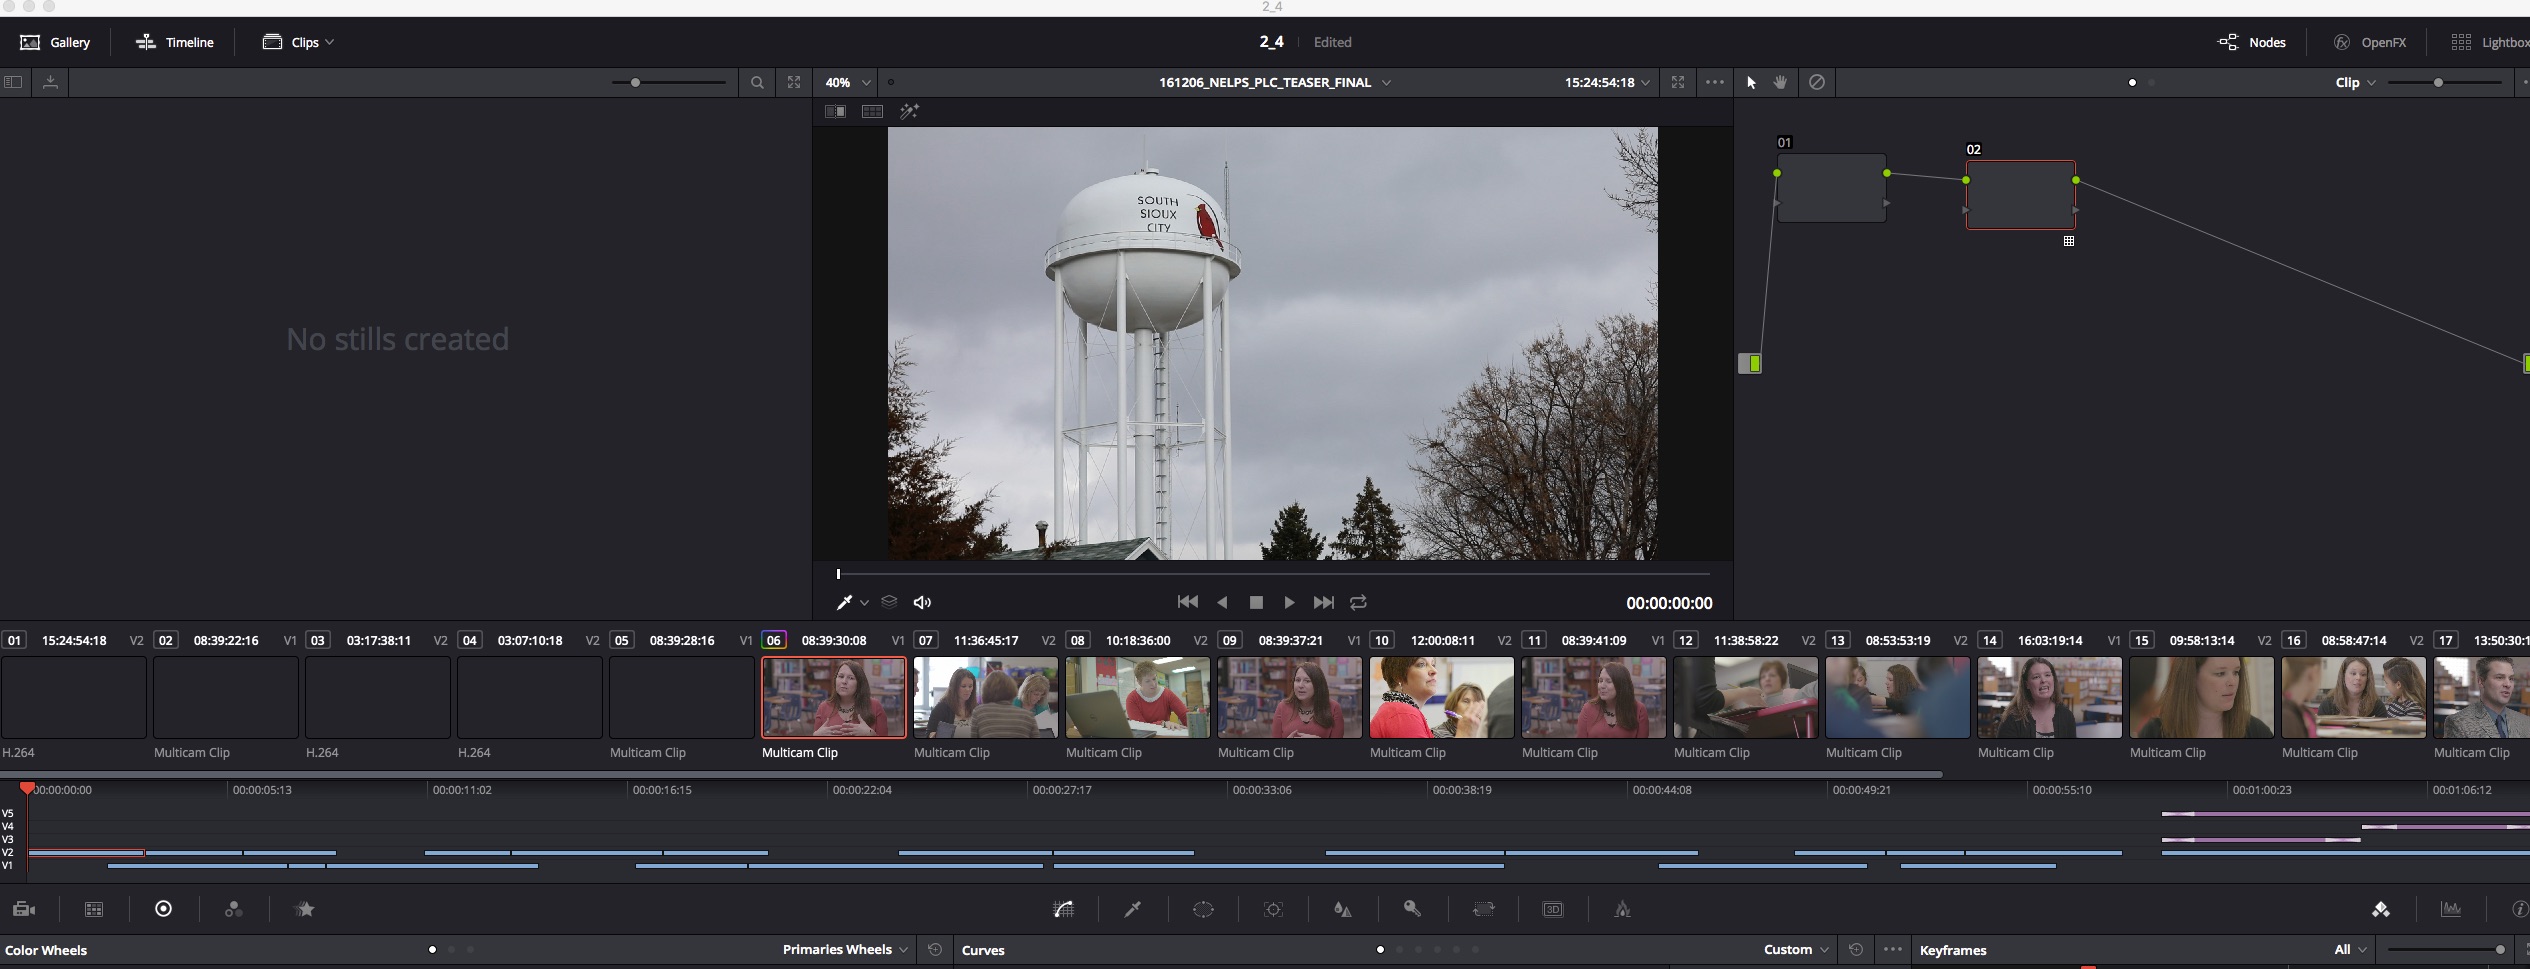Select the hand pan tool
Screen dimensions: 2530x969
(x=1781, y=82)
